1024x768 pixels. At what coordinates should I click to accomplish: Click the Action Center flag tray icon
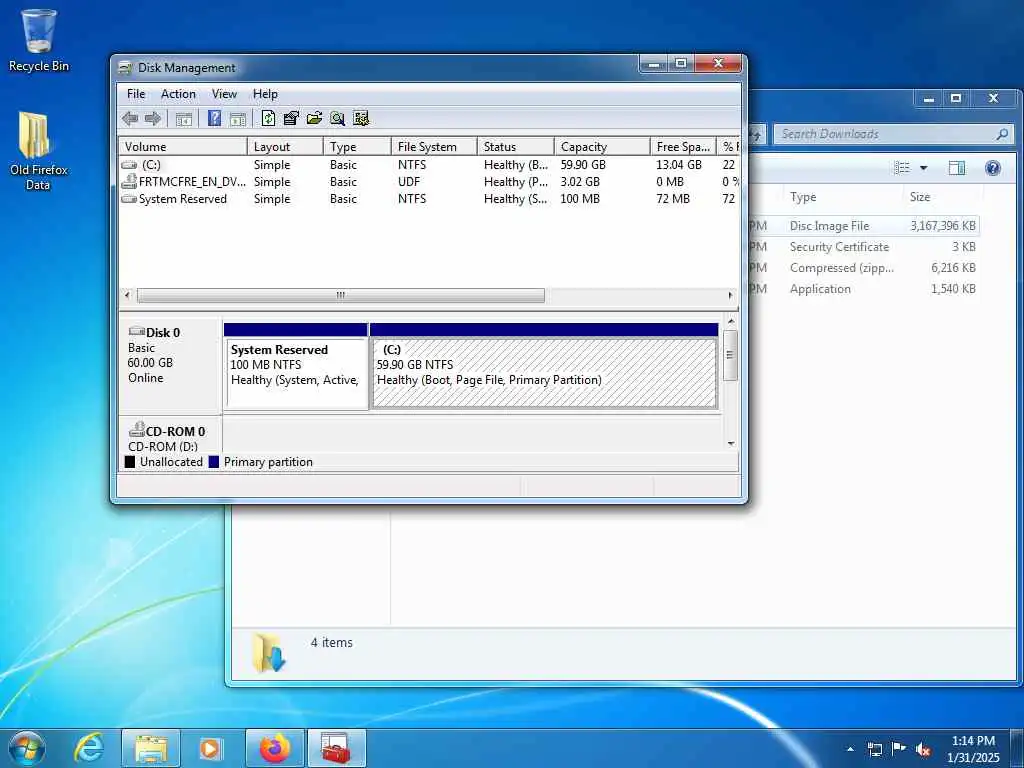pyautogui.click(x=899, y=749)
